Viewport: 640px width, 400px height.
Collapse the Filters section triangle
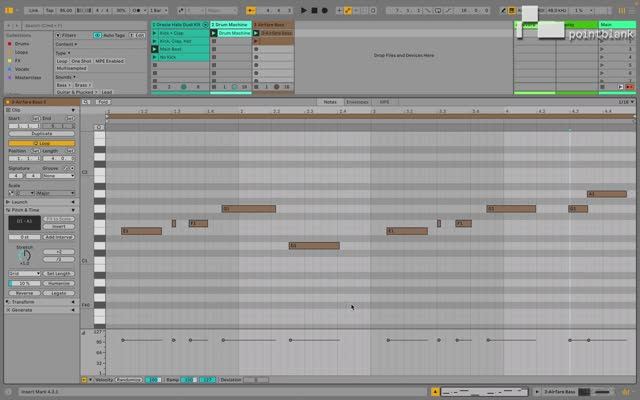pyautogui.click(x=58, y=36)
